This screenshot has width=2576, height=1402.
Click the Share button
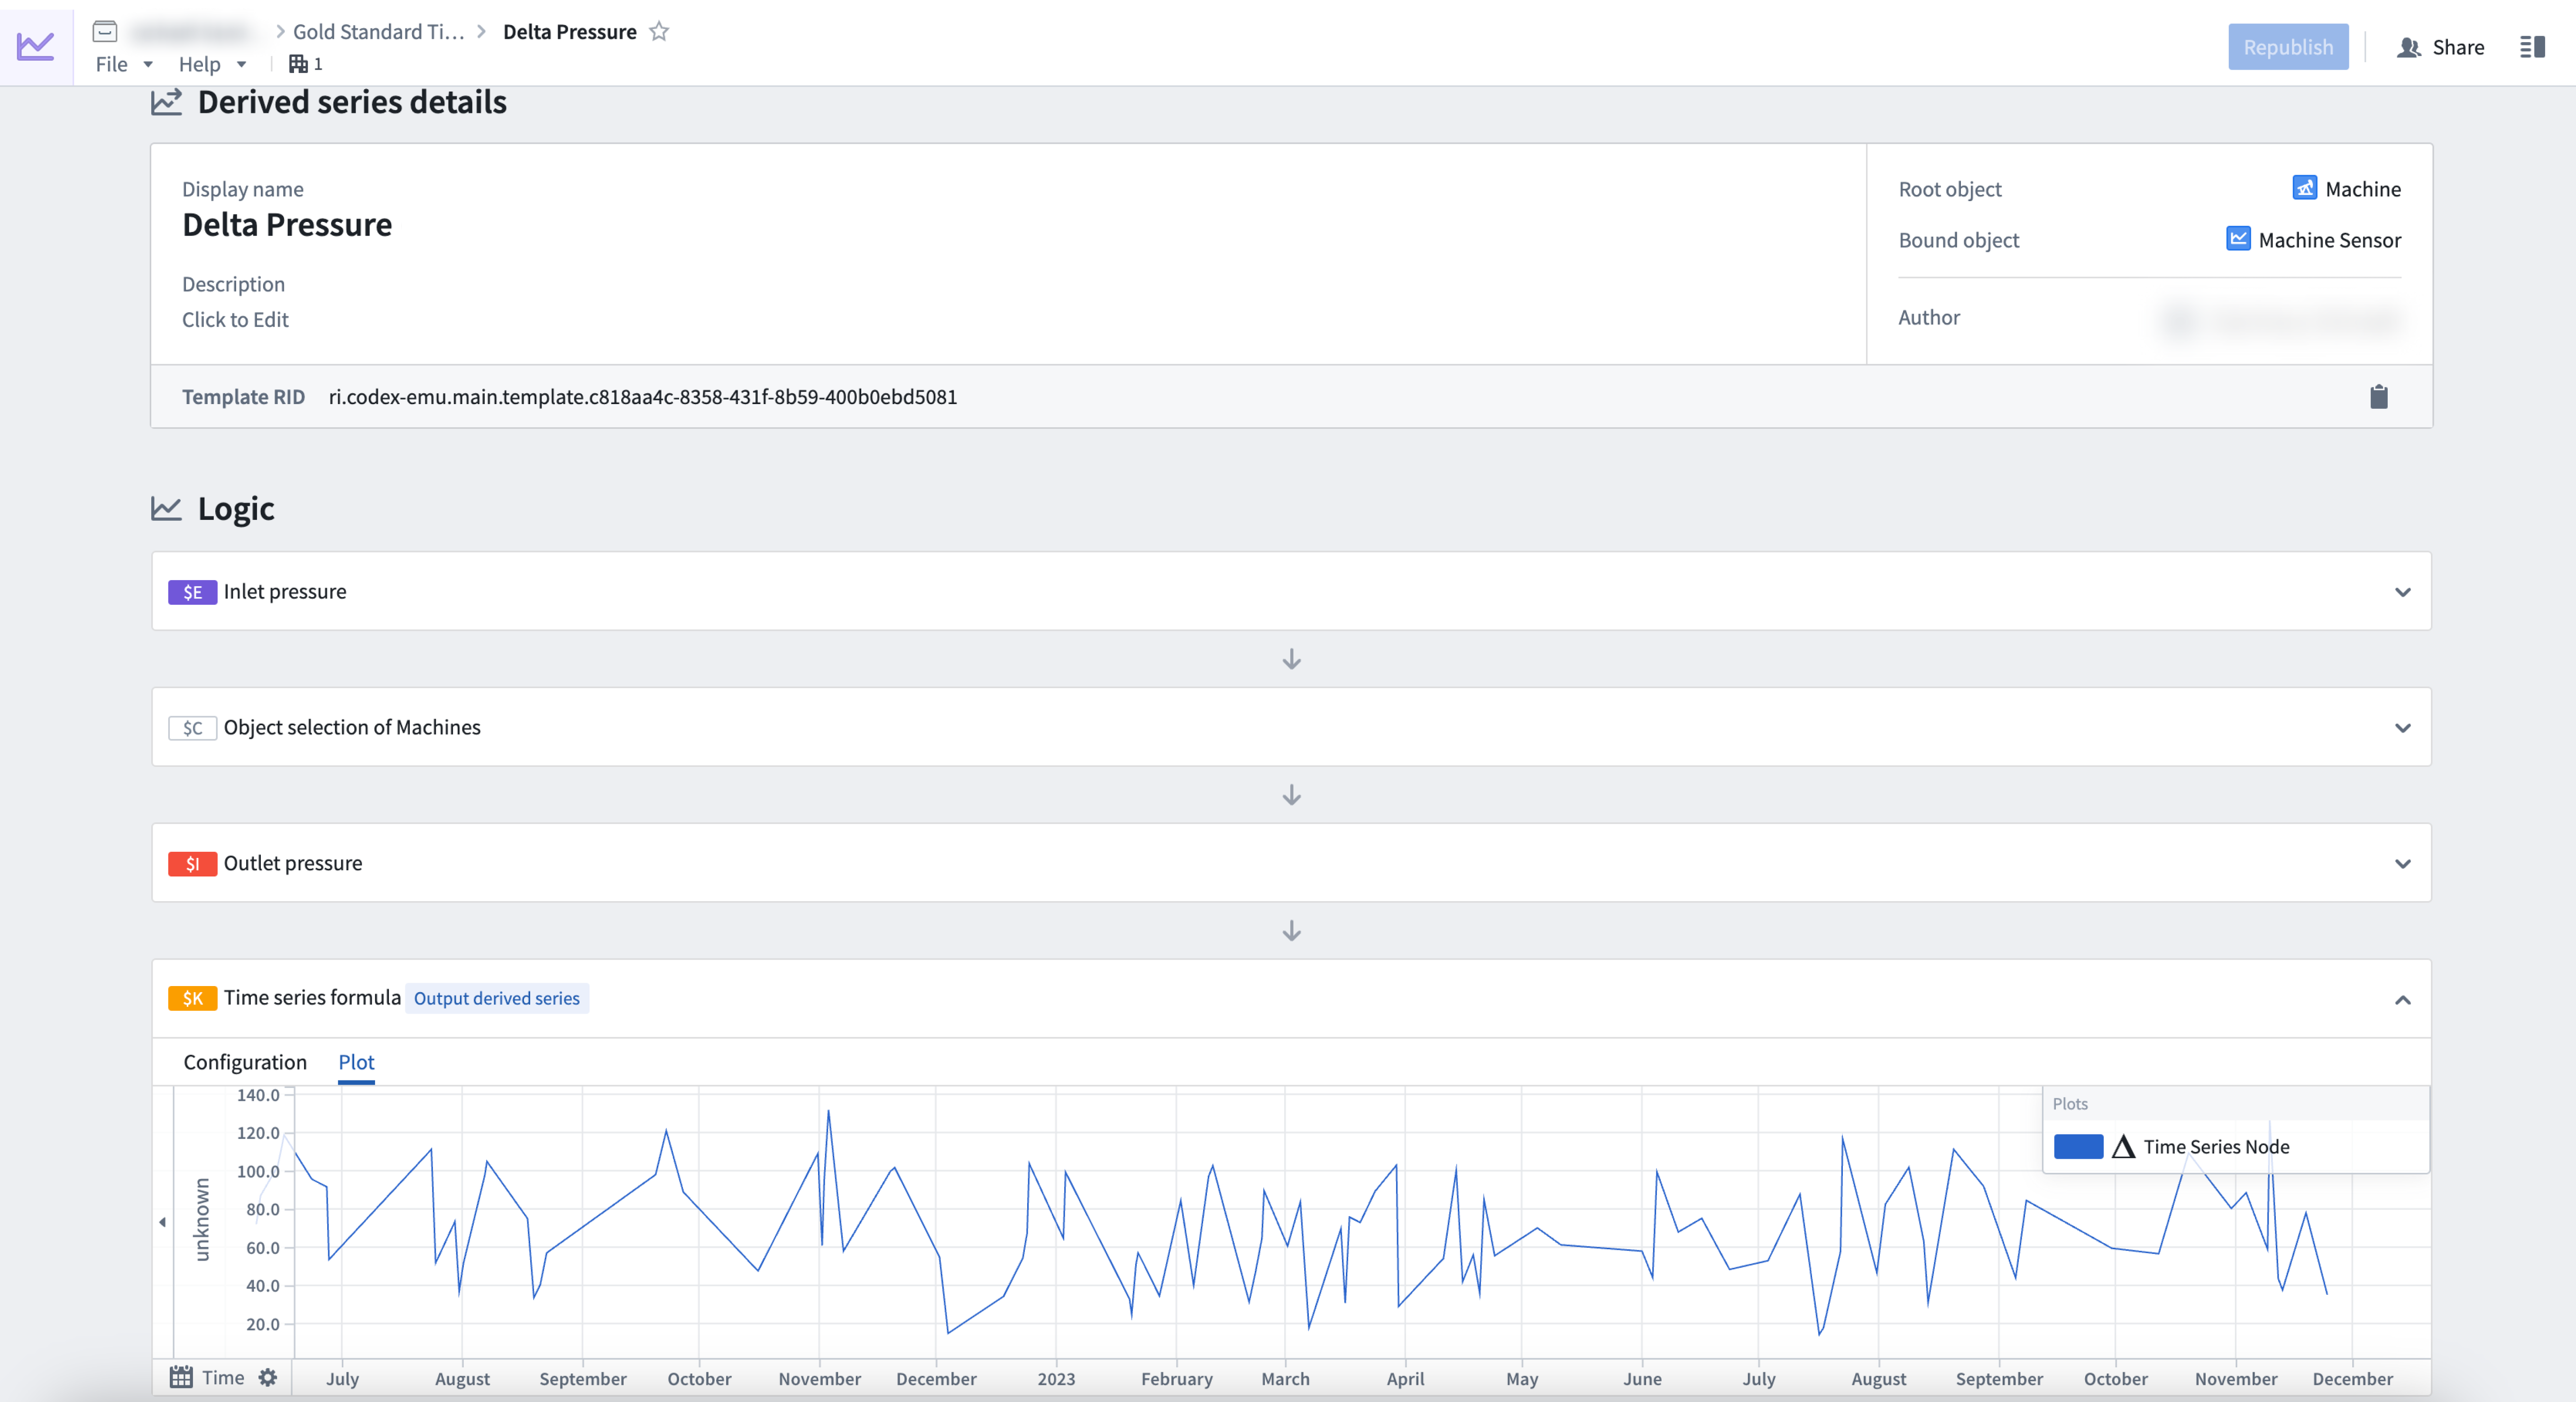pos(2441,47)
